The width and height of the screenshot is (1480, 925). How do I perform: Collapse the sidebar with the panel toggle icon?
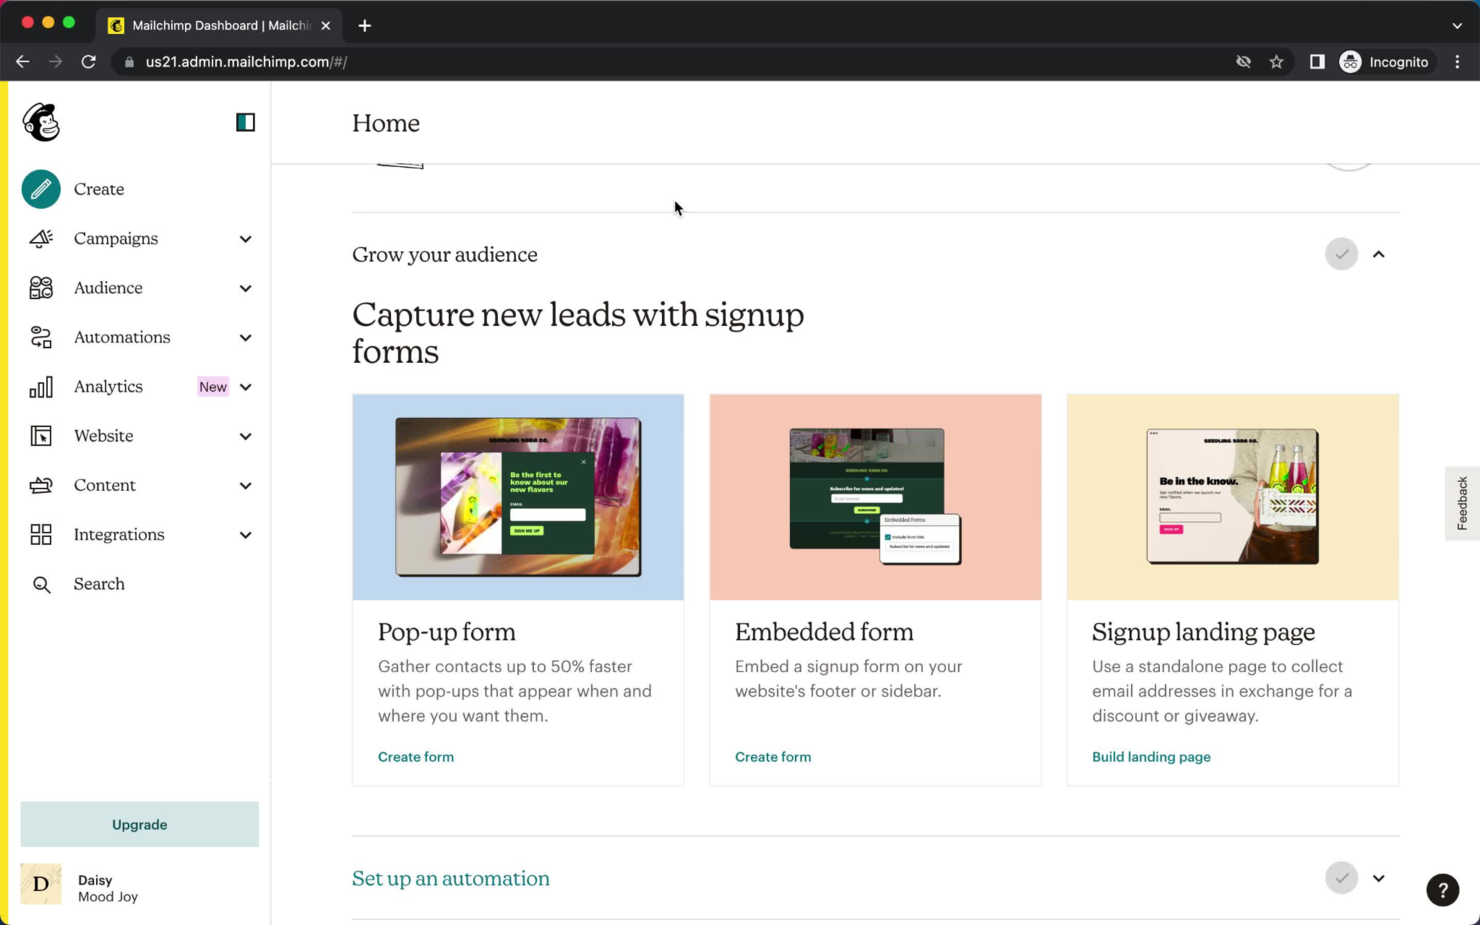[x=245, y=122]
